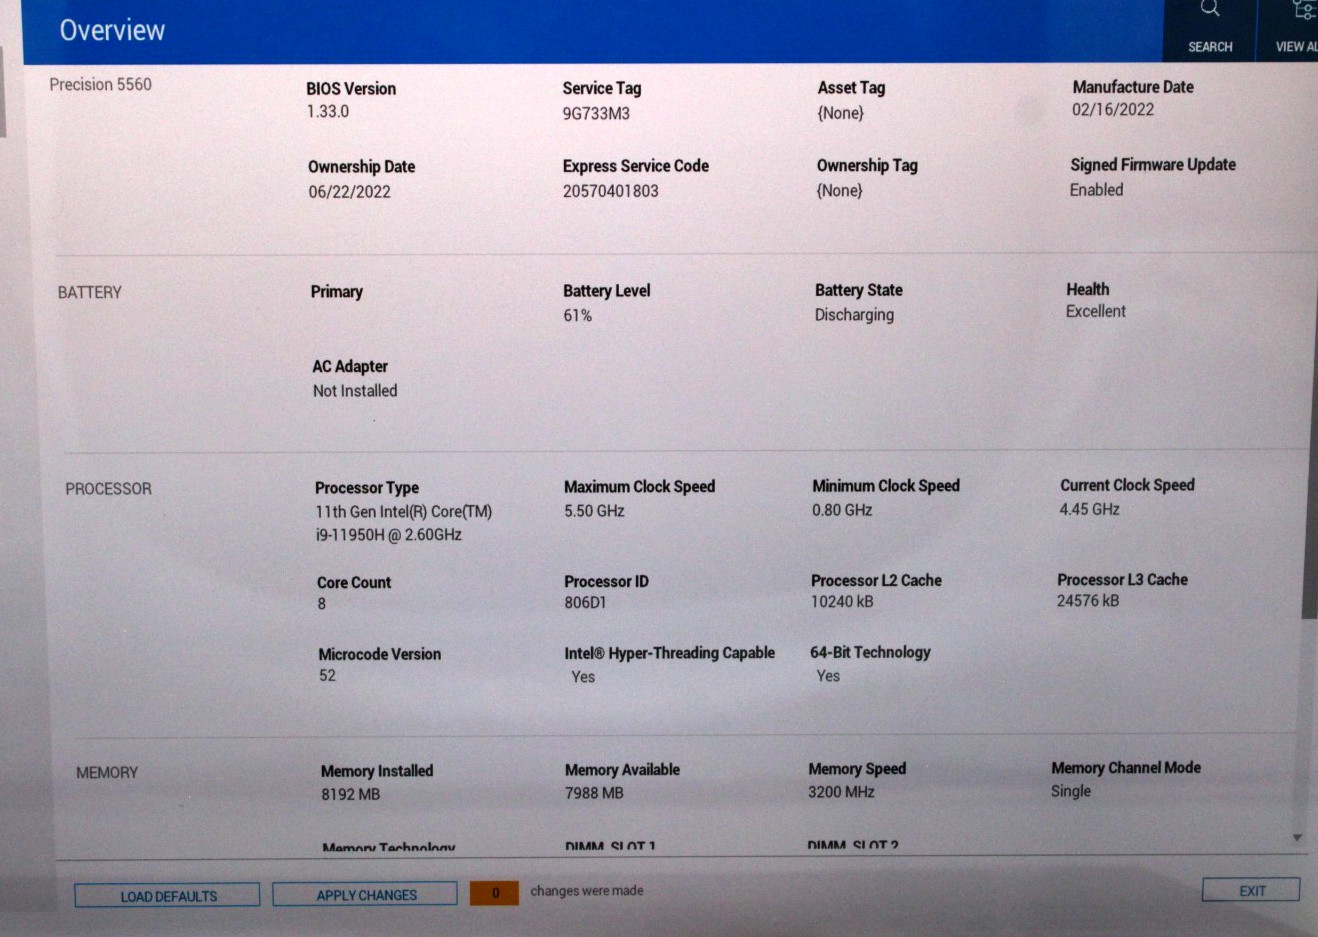Screen dimensions: 1318x937
Task: Select battery level value 61%
Action: 577,316
